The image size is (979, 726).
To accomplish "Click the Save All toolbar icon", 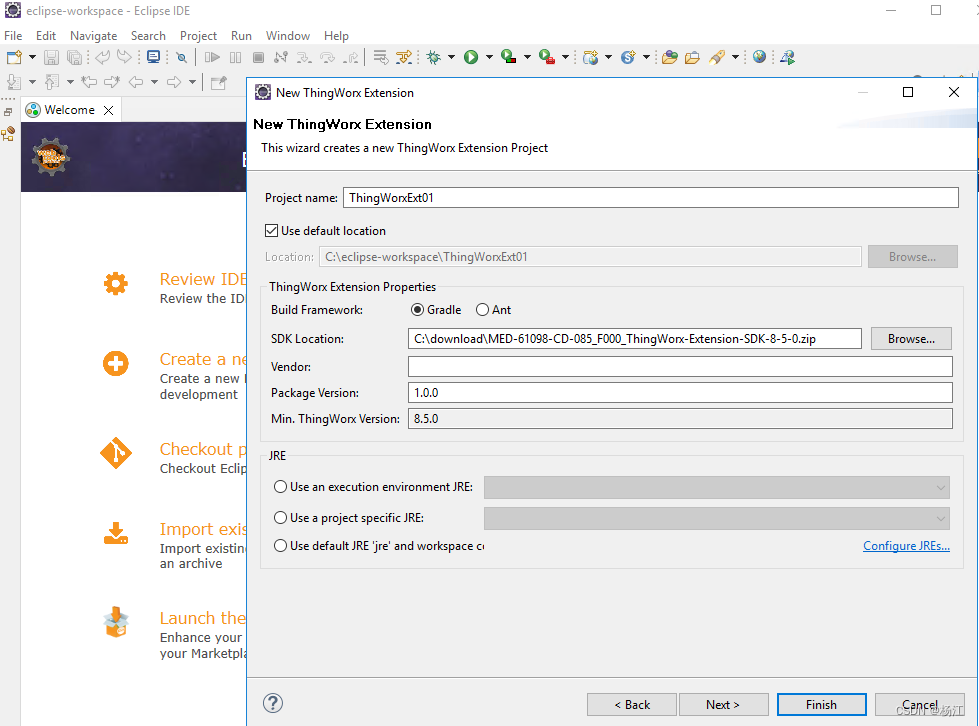I will click(74, 57).
